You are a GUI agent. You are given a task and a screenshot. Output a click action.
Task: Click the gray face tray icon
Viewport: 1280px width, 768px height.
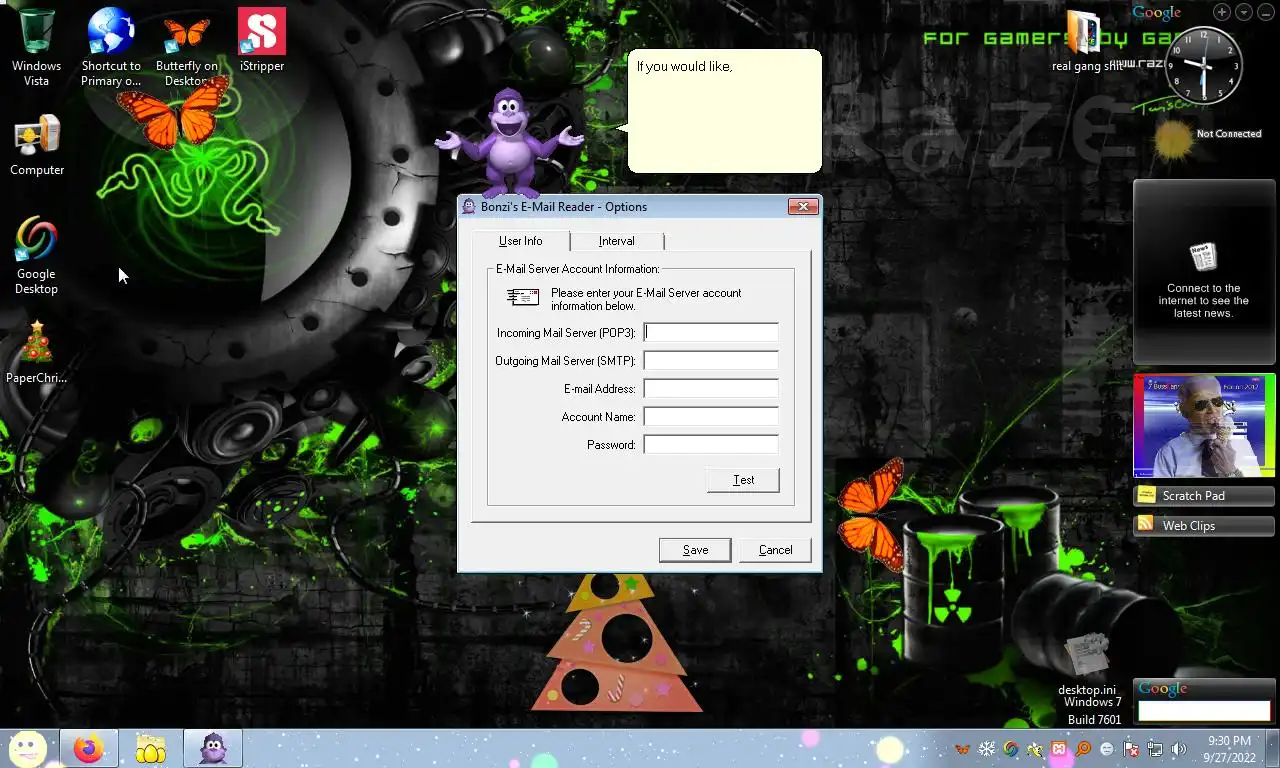coord(1107,749)
